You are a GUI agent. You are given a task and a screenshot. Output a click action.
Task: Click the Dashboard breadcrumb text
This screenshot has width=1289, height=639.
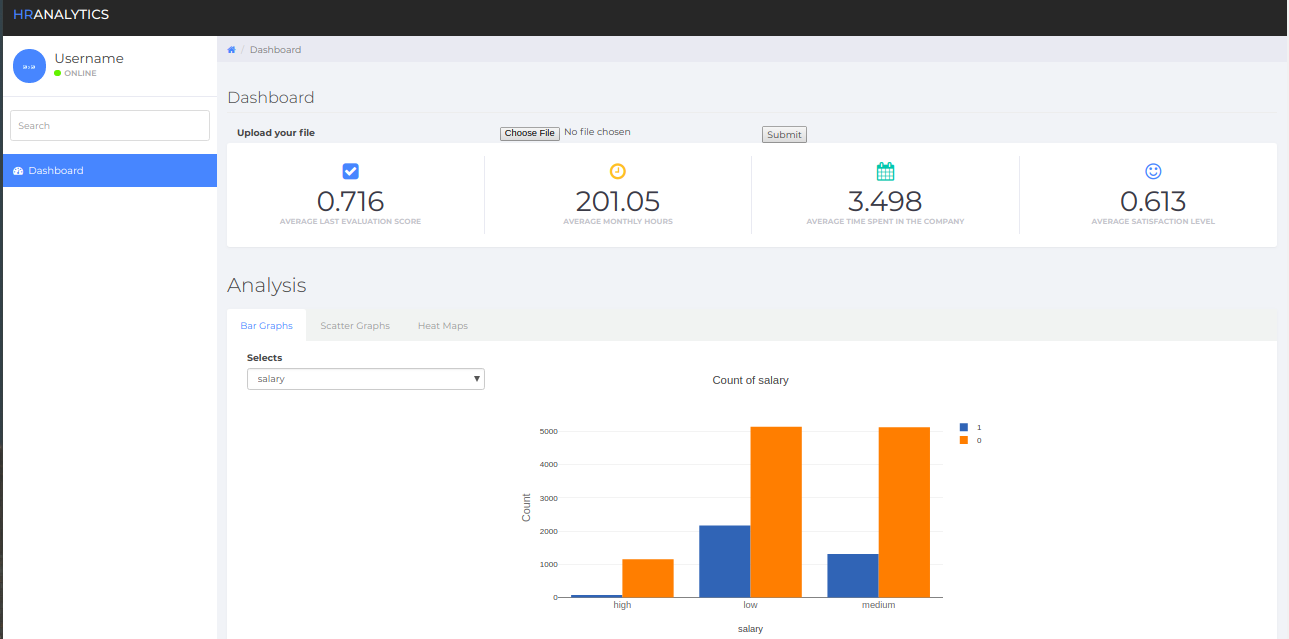(x=275, y=49)
